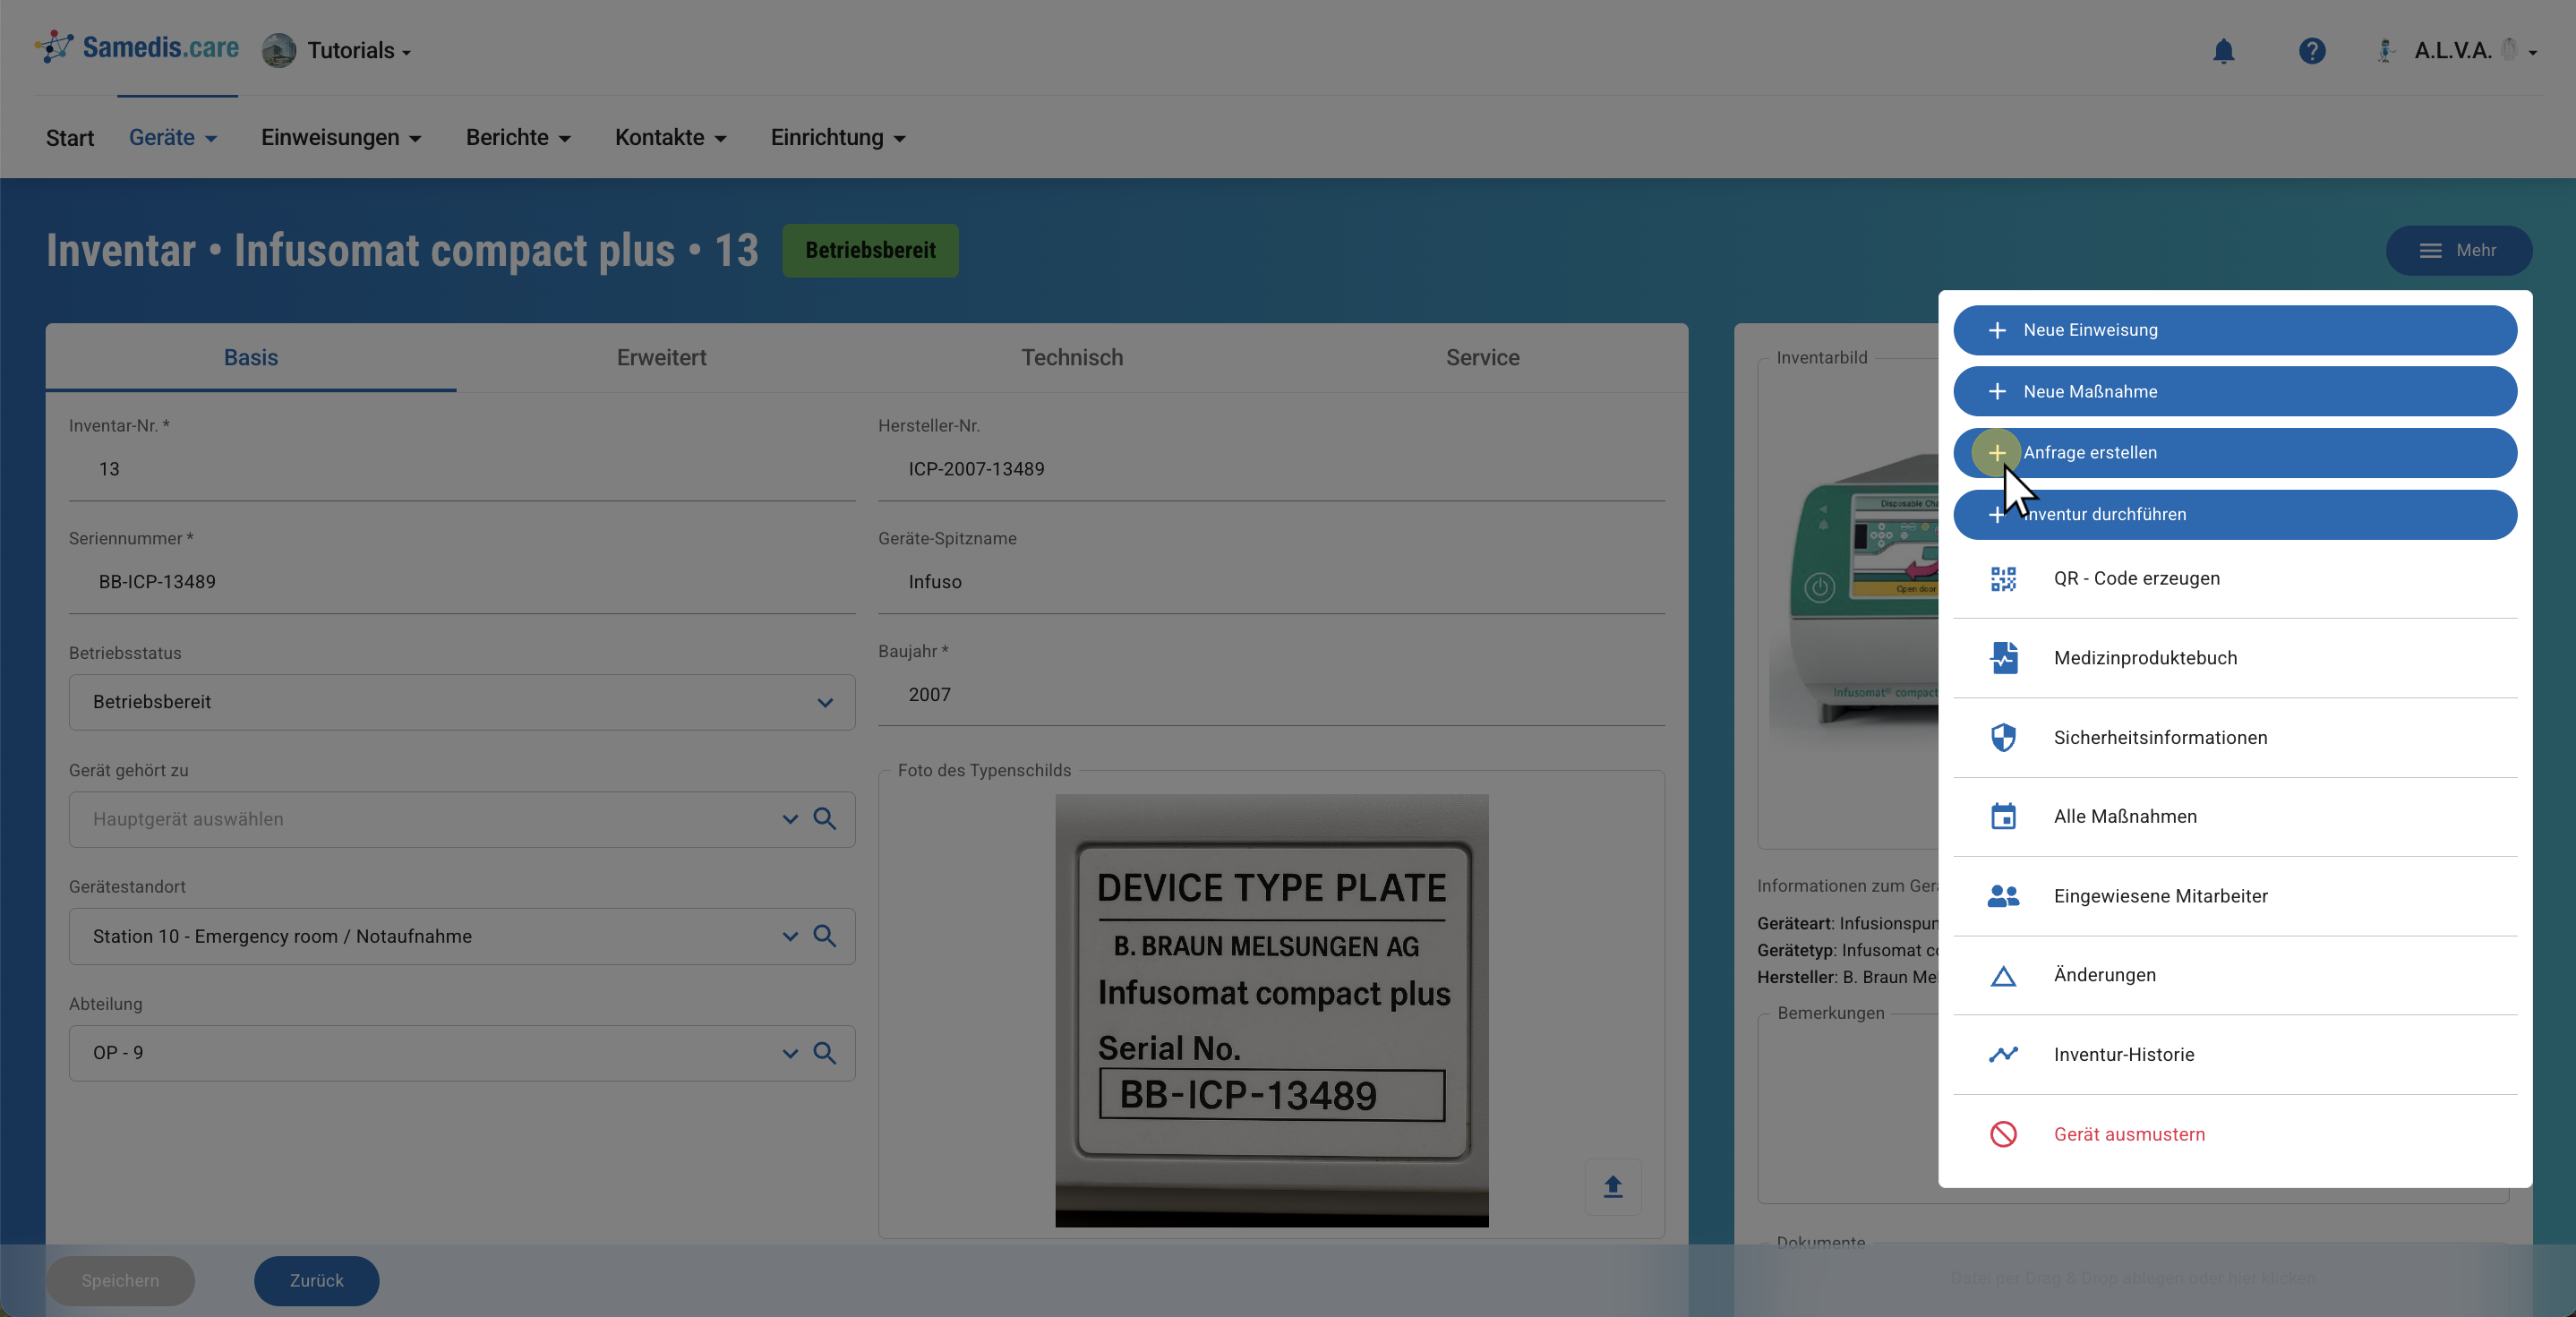Screen dimensions: 2576x1317
Task: Upload a type plate photo
Action: click(1612, 1187)
